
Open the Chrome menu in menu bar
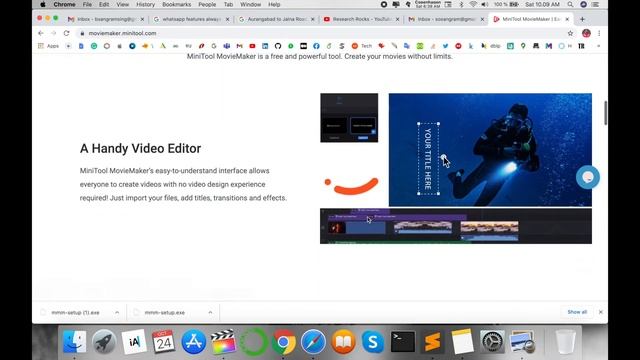coord(64,4)
